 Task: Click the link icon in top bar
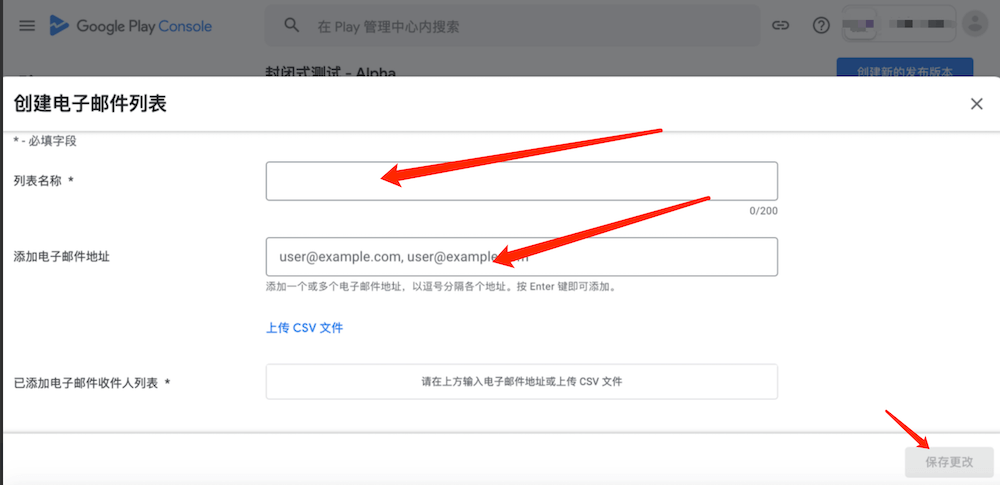coord(781,26)
